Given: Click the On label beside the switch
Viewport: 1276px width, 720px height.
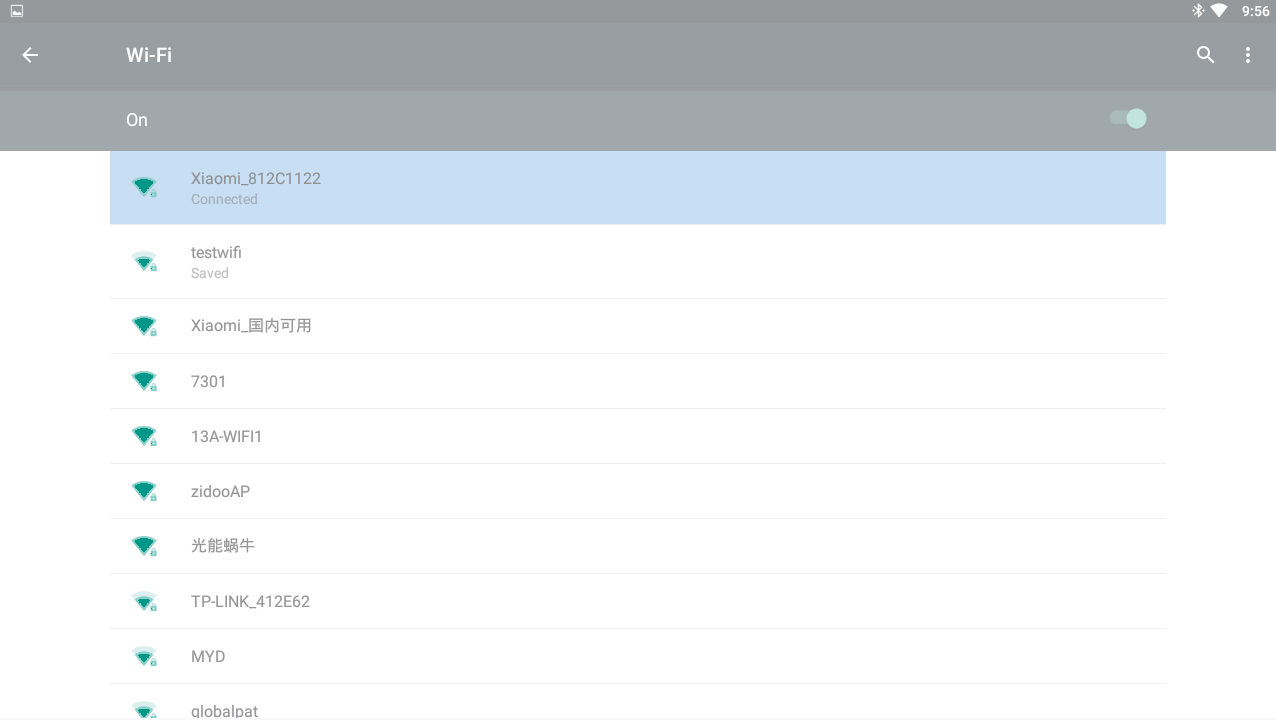Looking at the screenshot, I should [x=137, y=120].
